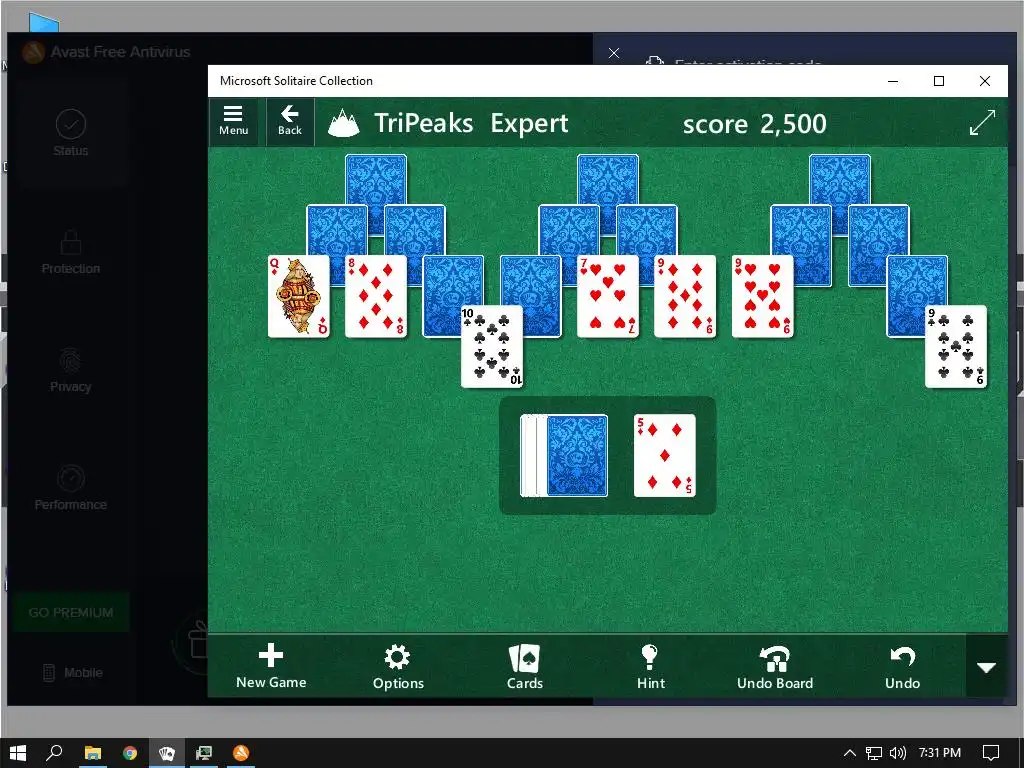Screen dimensions: 1024x768
Task: Open the Cards deck selection
Action: coord(524,666)
